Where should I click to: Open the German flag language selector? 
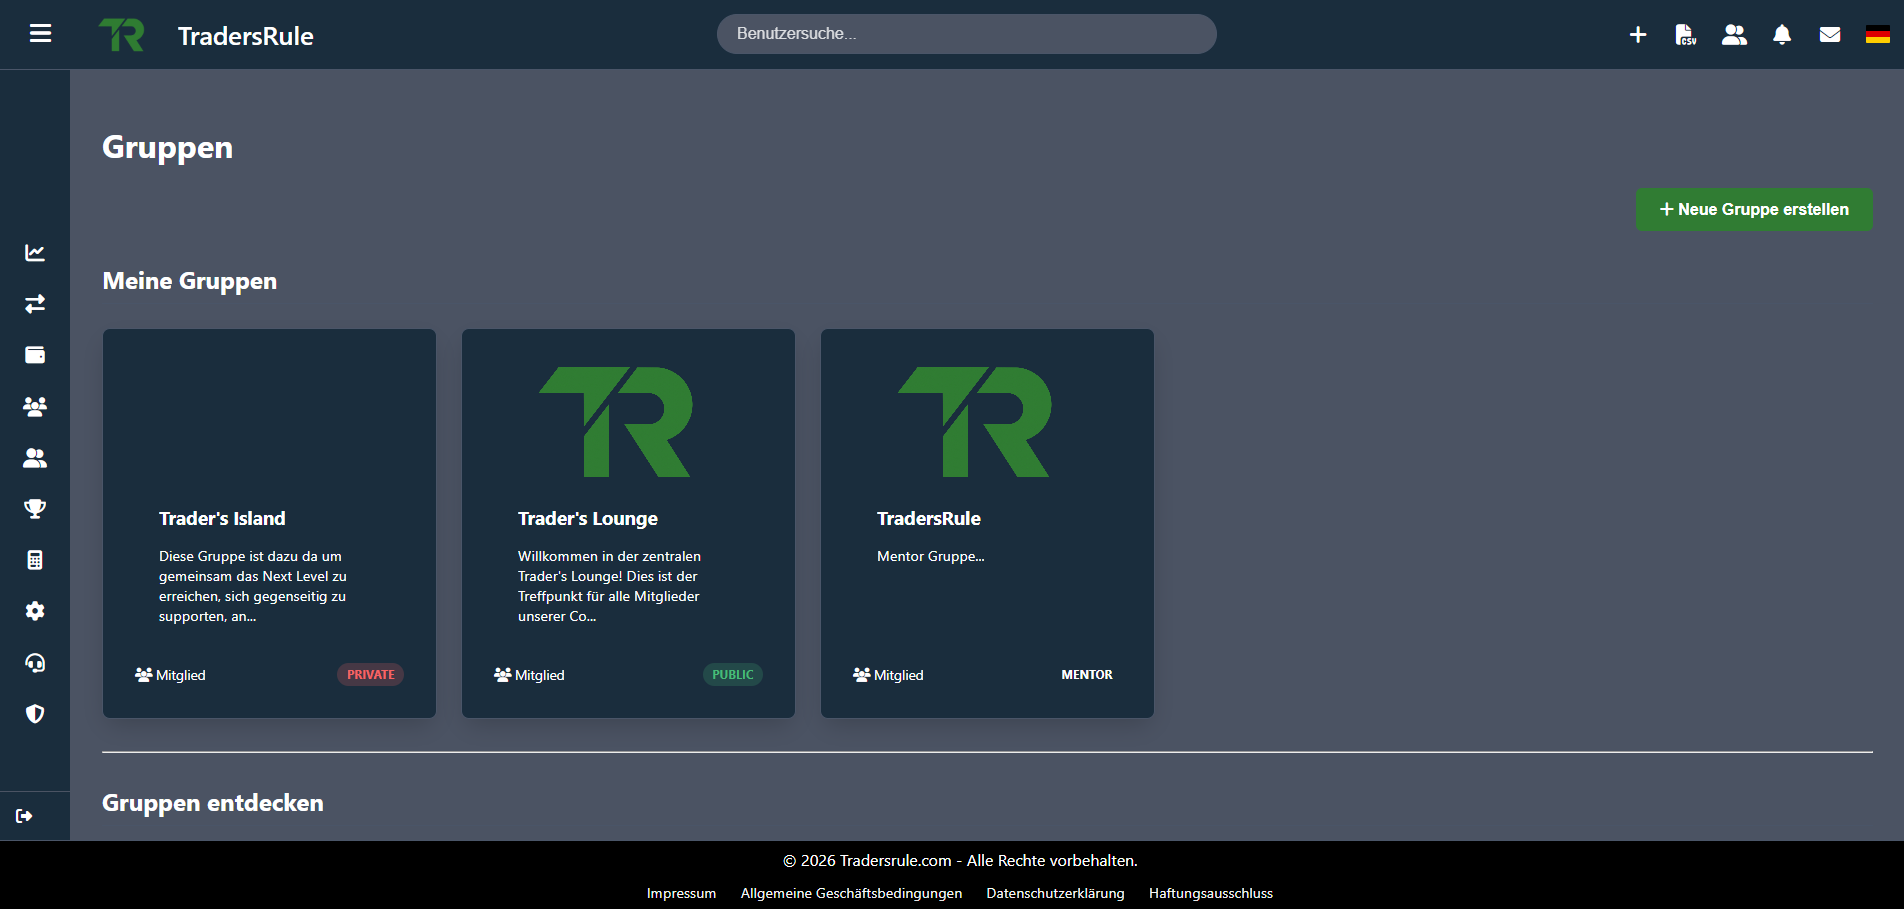(1878, 35)
